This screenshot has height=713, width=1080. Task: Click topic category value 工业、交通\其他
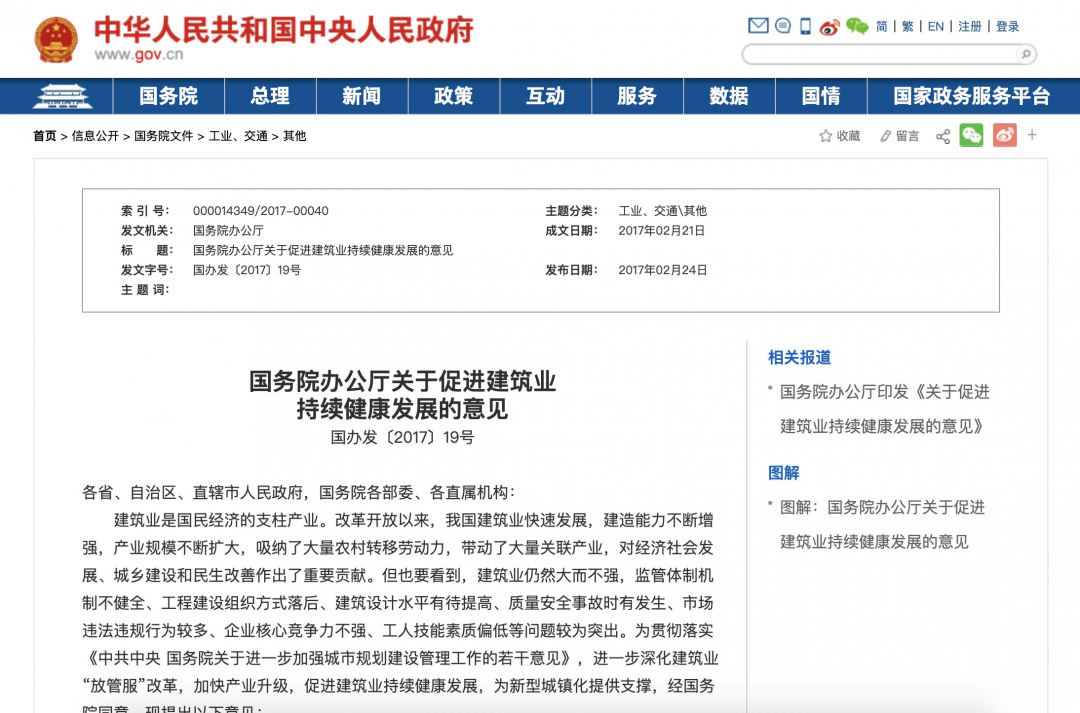pyautogui.click(x=663, y=211)
